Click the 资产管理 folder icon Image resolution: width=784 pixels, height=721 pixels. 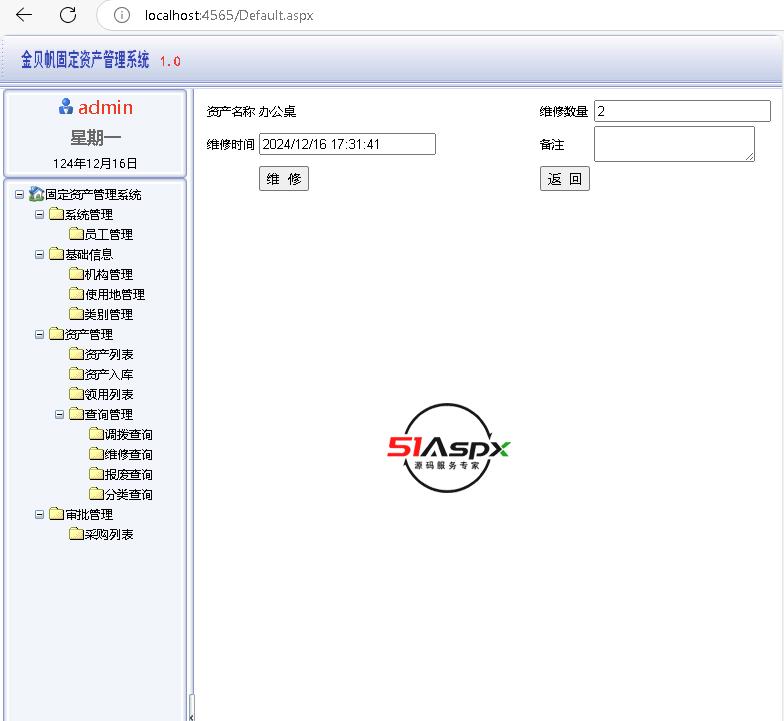56,334
